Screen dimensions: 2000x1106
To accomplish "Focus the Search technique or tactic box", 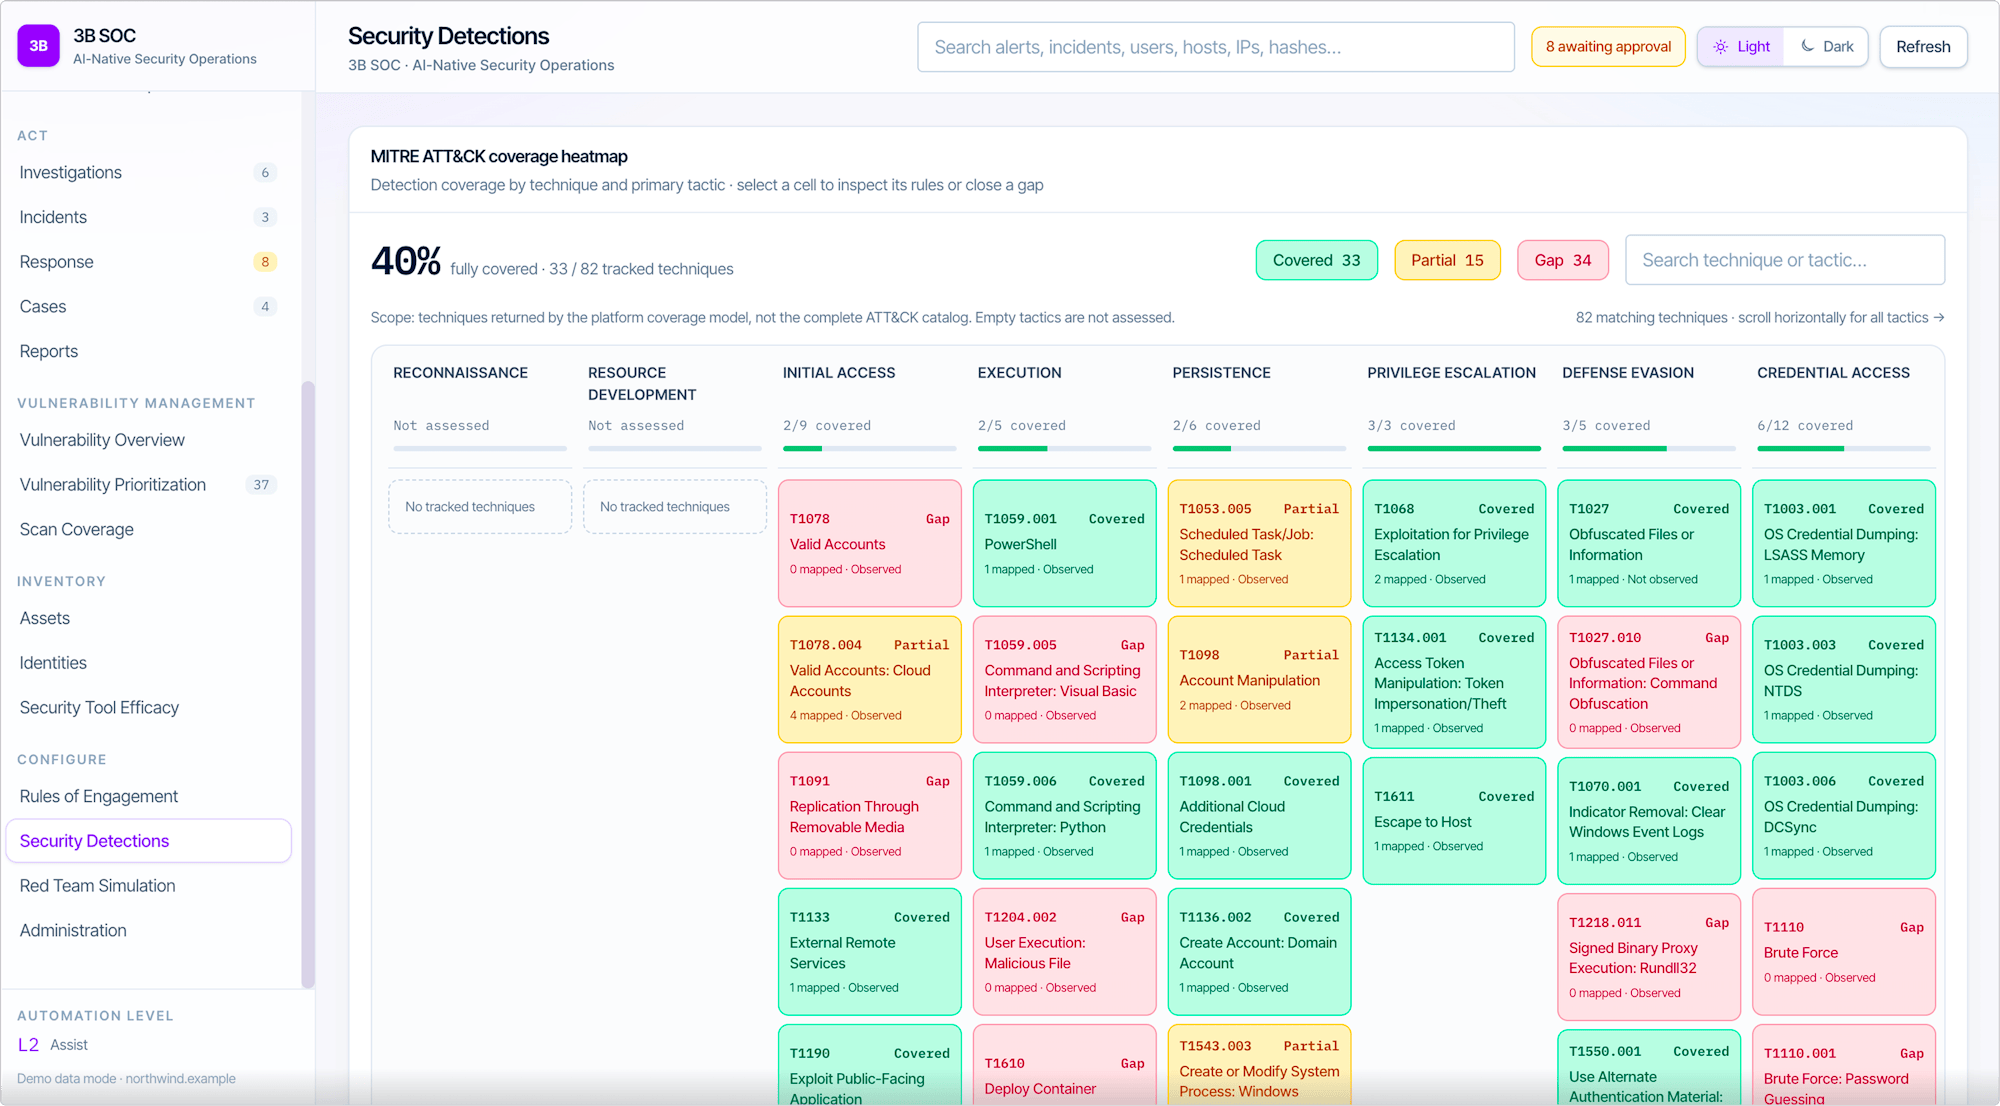I will pos(1784,260).
